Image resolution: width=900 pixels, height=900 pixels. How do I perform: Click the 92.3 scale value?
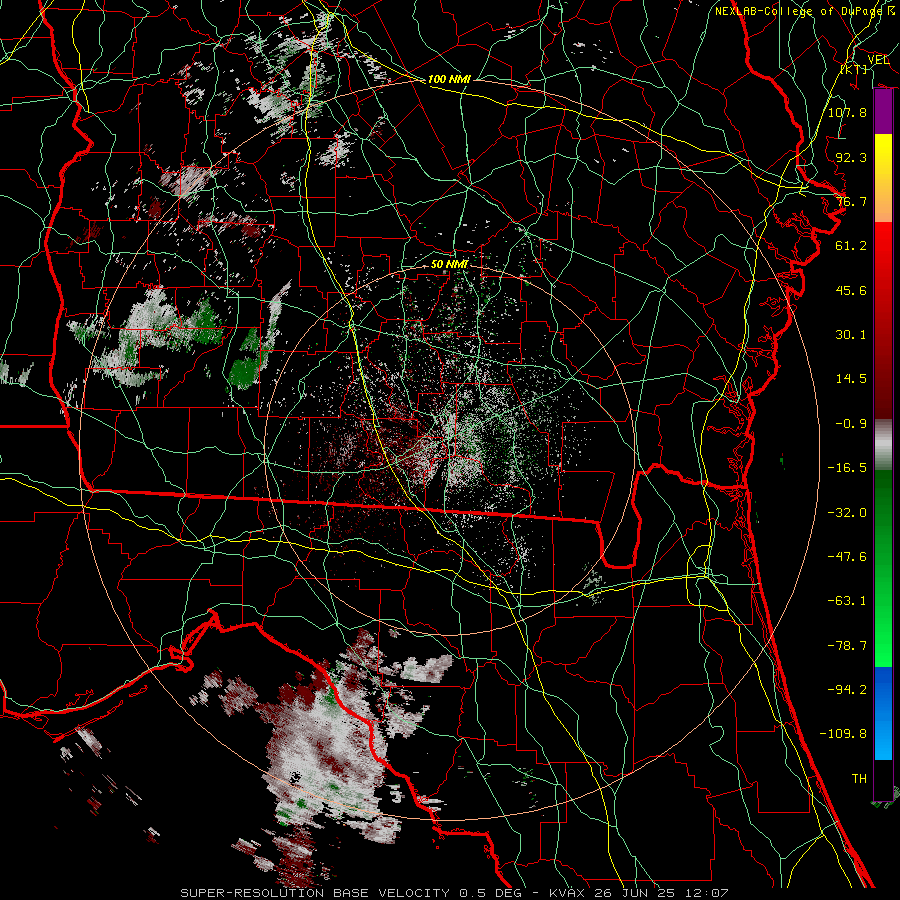click(851, 157)
